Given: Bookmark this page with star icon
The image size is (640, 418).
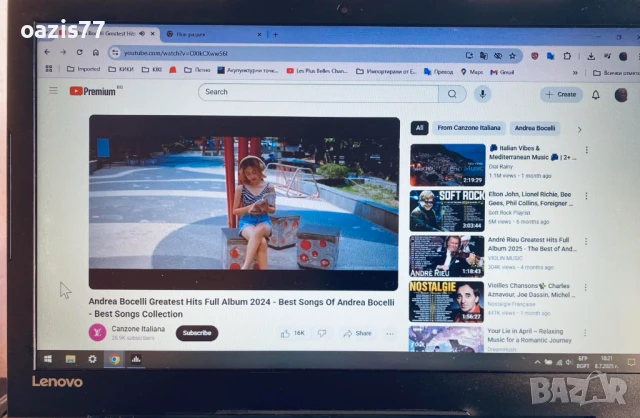Looking at the screenshot, I should tap(513, 55).
